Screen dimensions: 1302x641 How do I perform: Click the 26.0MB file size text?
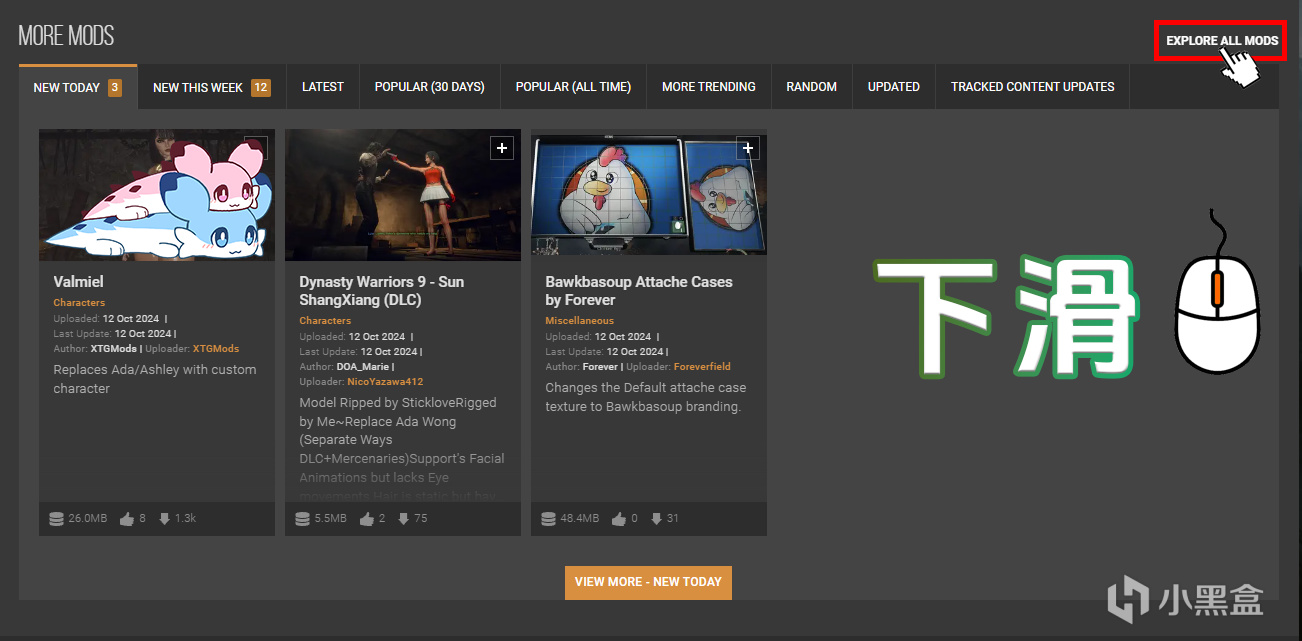click(x=88, y=518)
